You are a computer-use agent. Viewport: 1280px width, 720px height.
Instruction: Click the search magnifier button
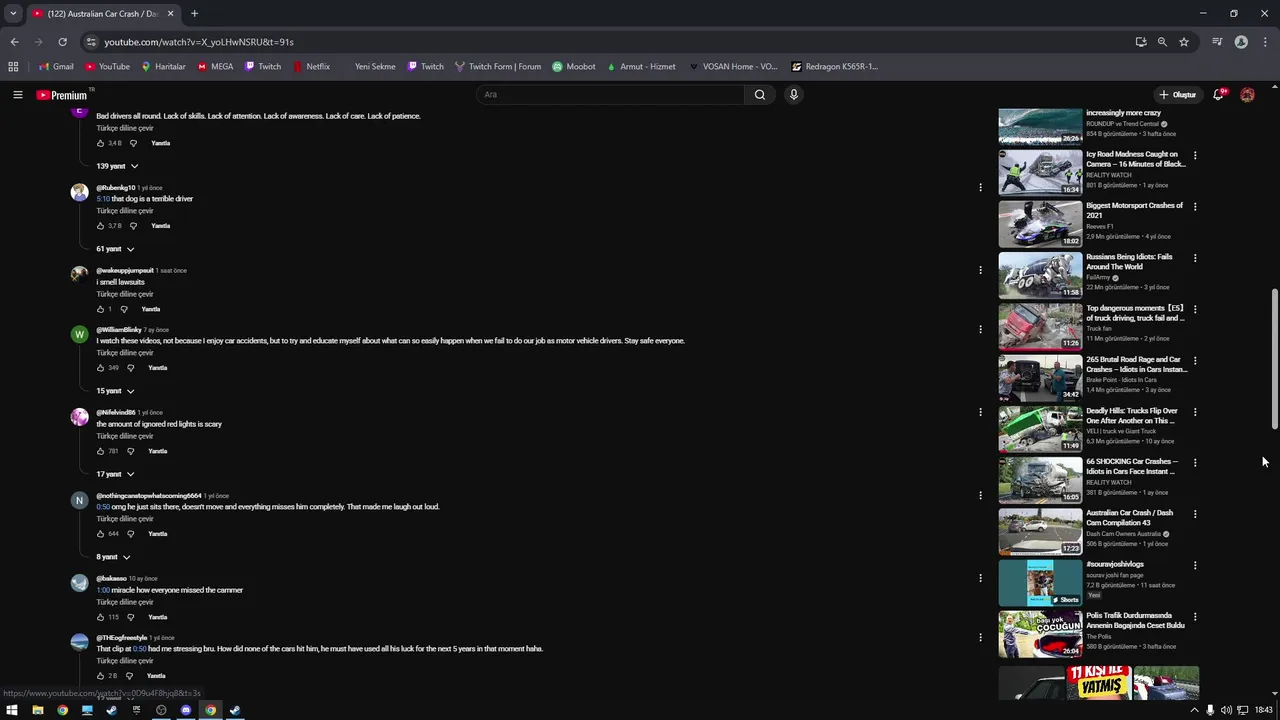[760, 95]
